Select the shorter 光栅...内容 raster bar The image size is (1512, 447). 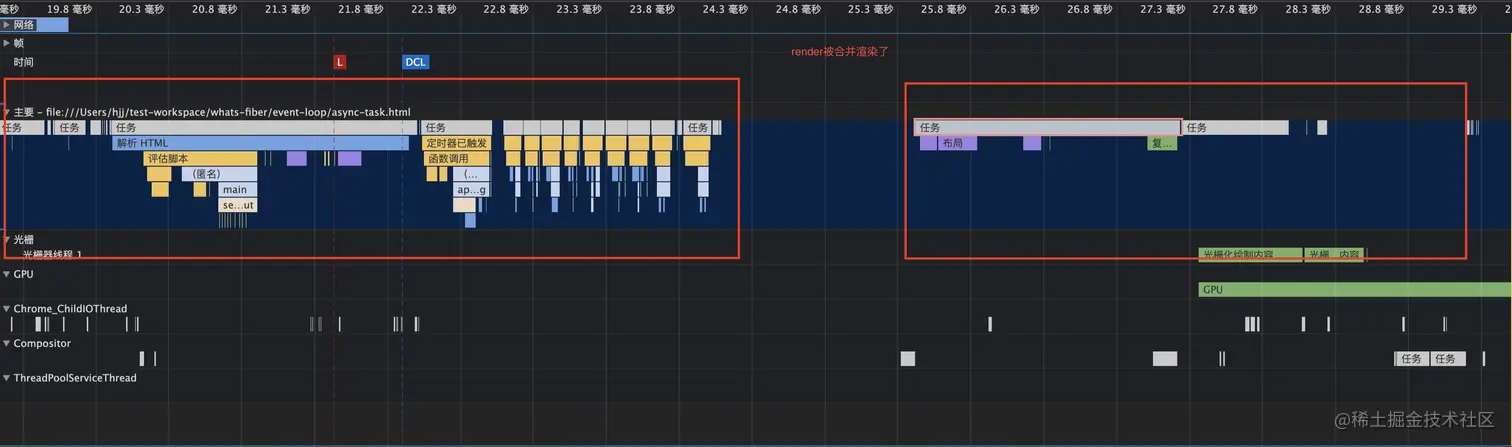coord(1335,254)
